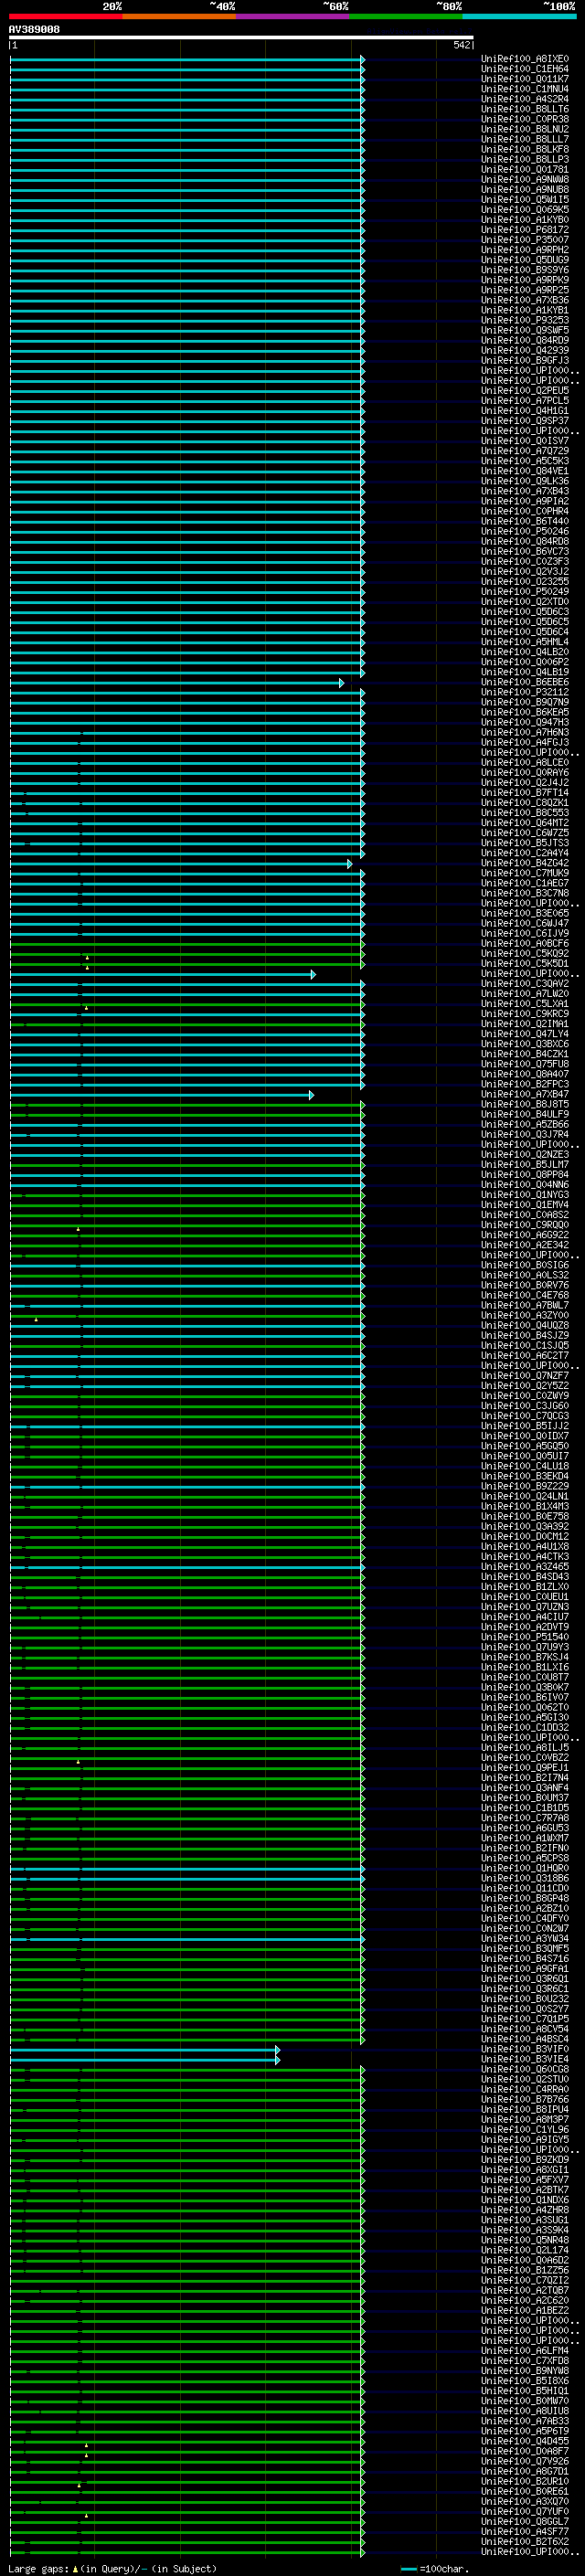This screenshot has height=2576, width=585.
Task: Select the UniRef100_Q7NZF7 label
Action: tap(525, 1376)
